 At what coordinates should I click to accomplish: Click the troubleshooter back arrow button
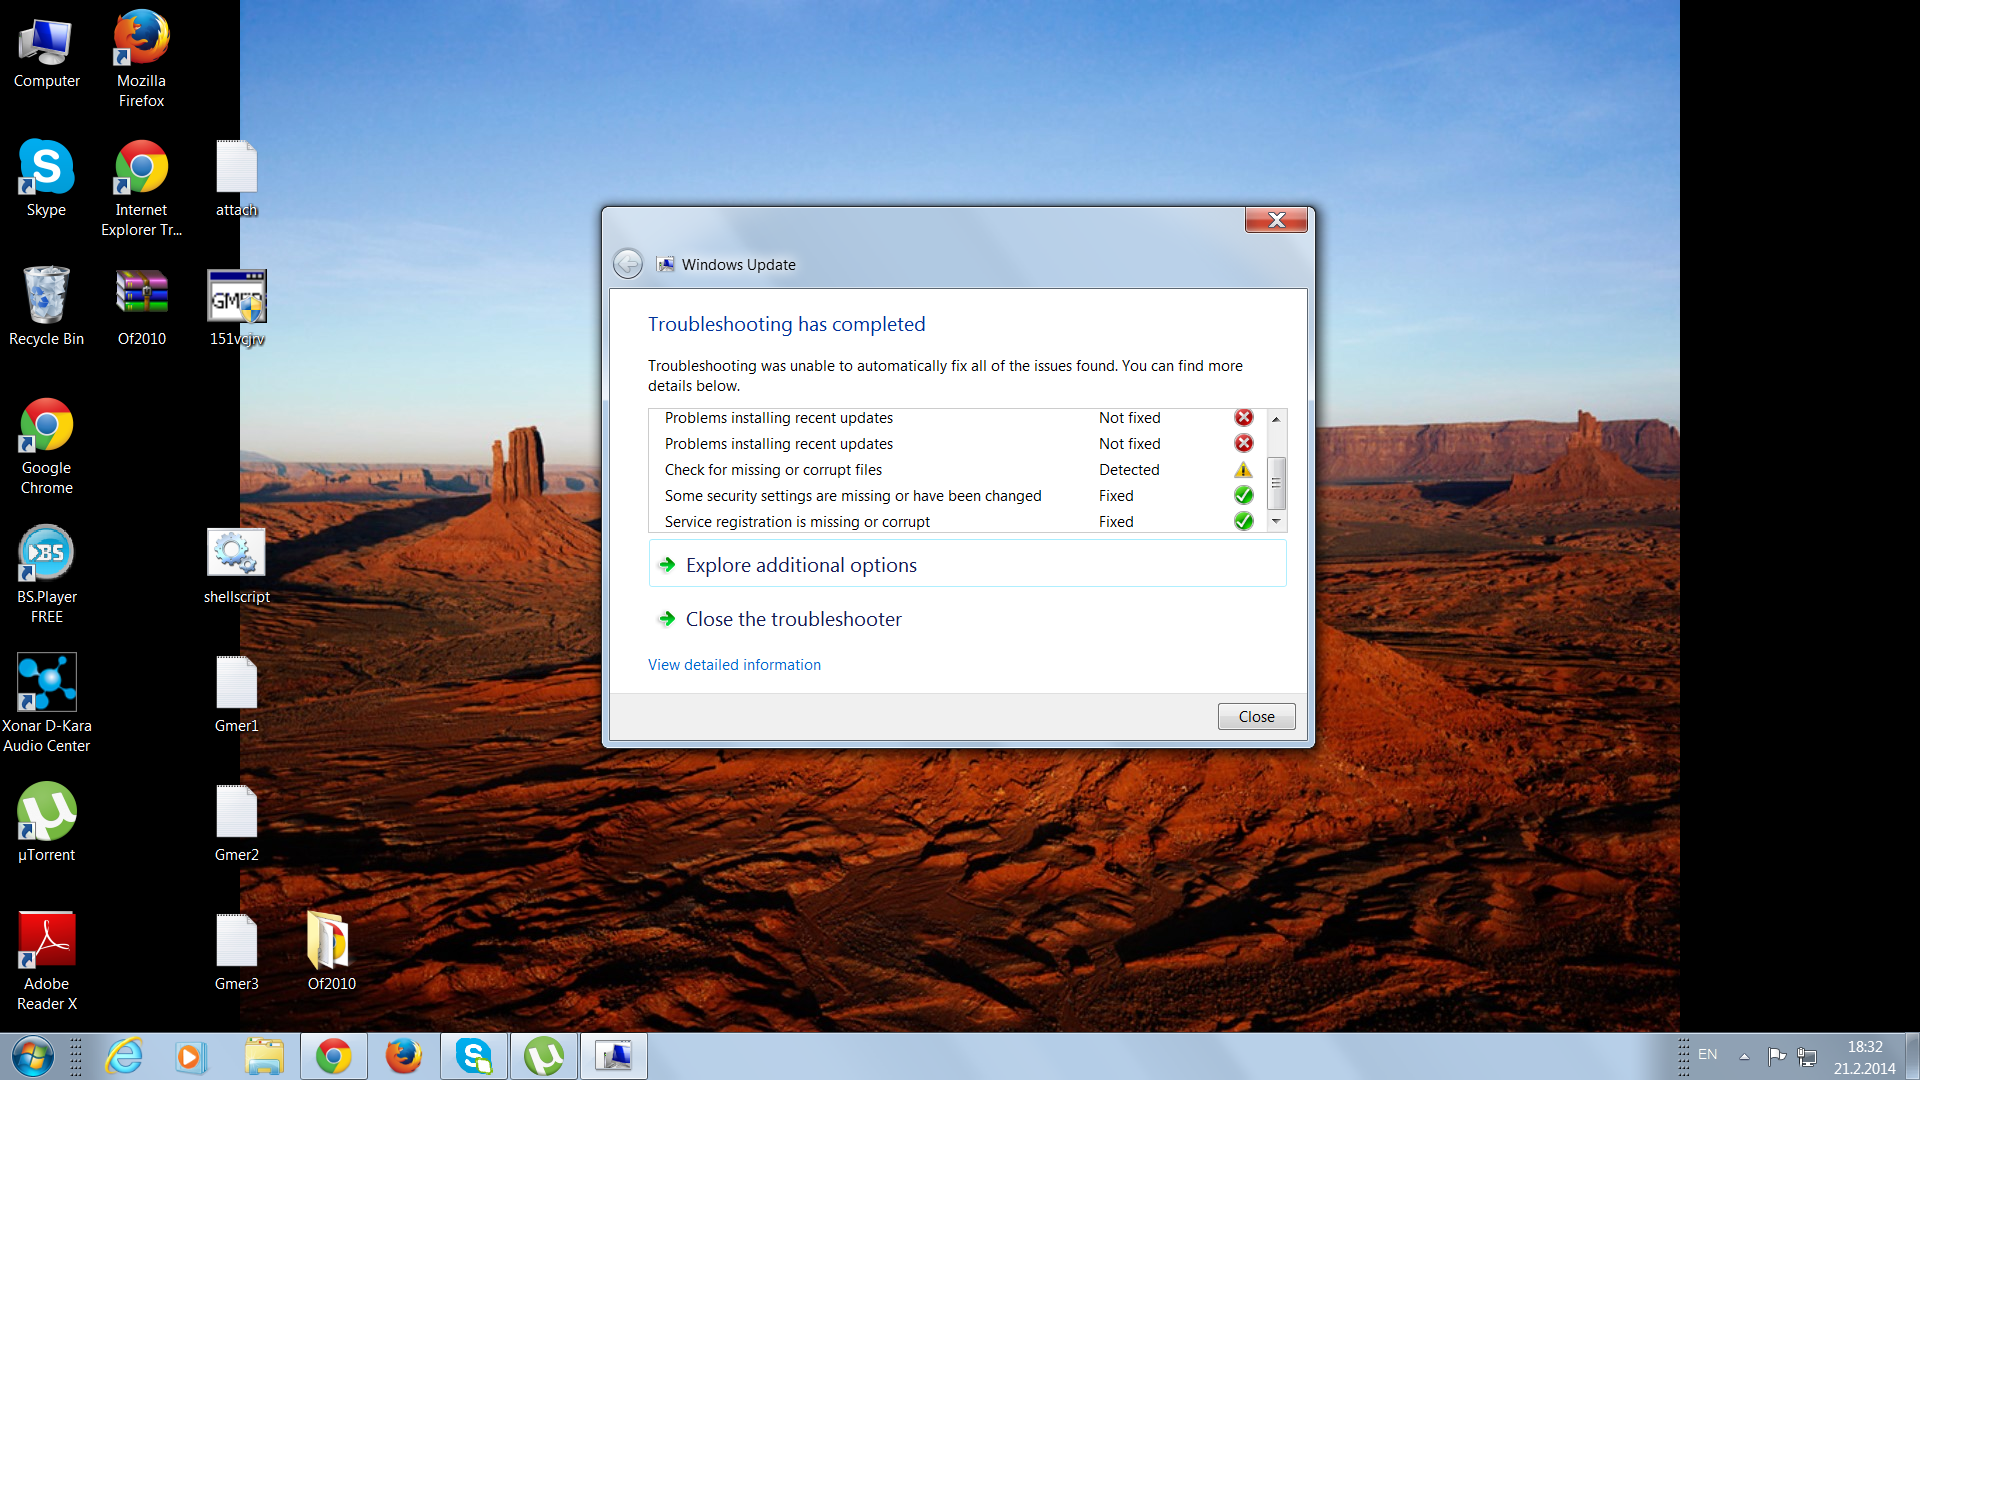coord(628,264)
